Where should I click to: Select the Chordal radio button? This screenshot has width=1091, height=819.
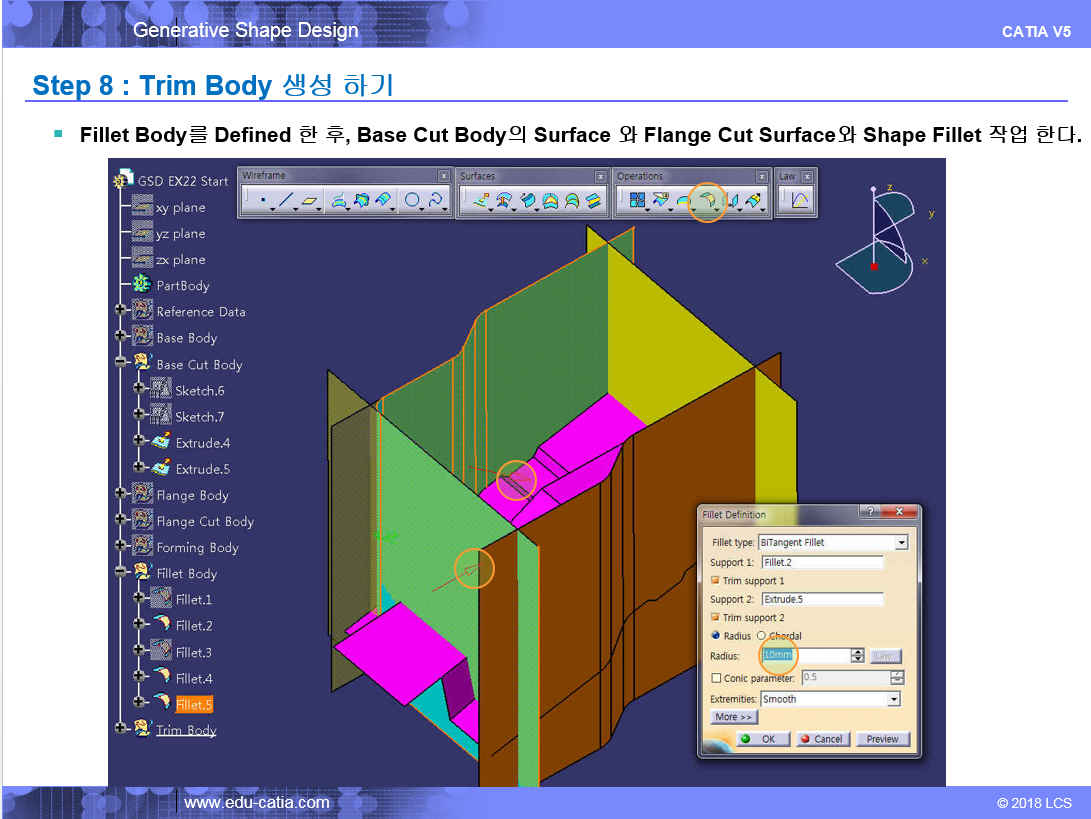[x=761, y=635]
